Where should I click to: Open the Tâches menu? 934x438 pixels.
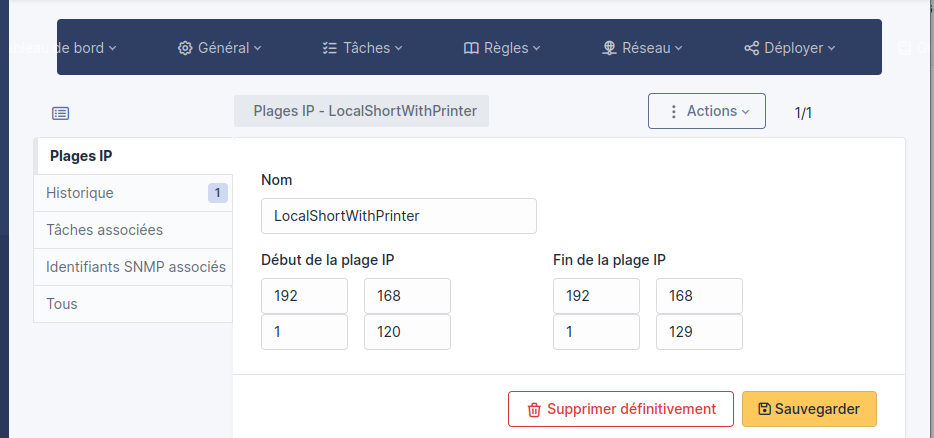coord(362,48)
